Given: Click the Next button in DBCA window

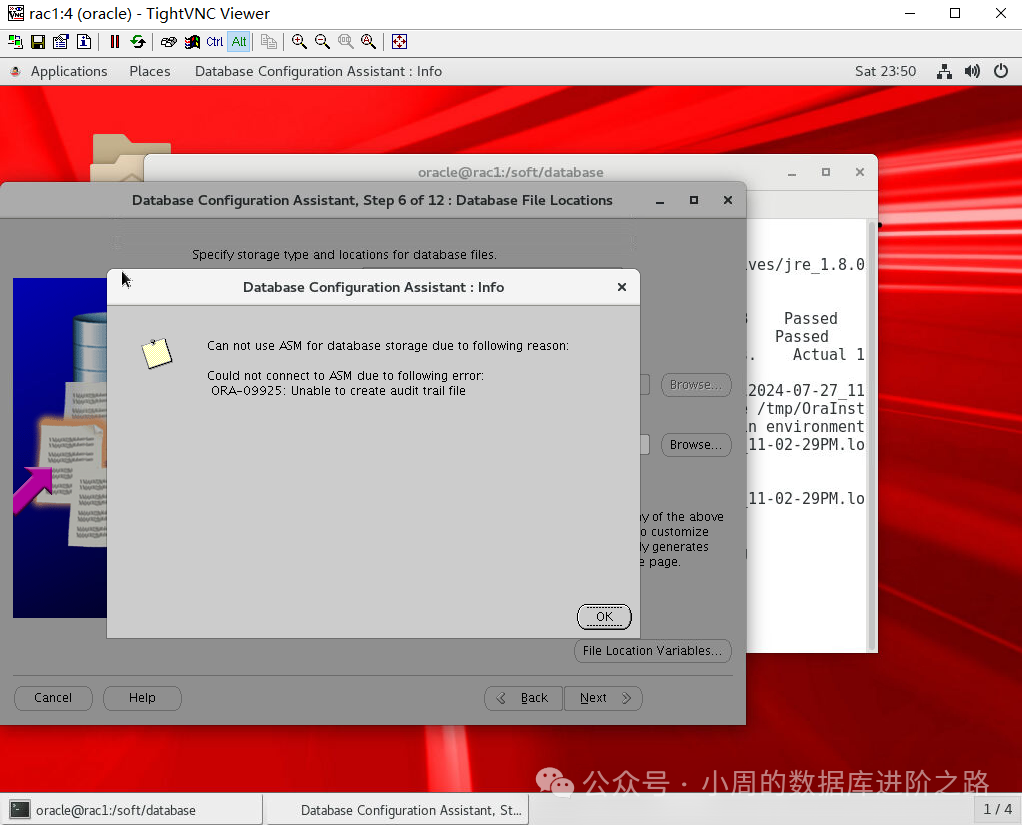Looking at the screenshot, I should [x=604, y=698].
